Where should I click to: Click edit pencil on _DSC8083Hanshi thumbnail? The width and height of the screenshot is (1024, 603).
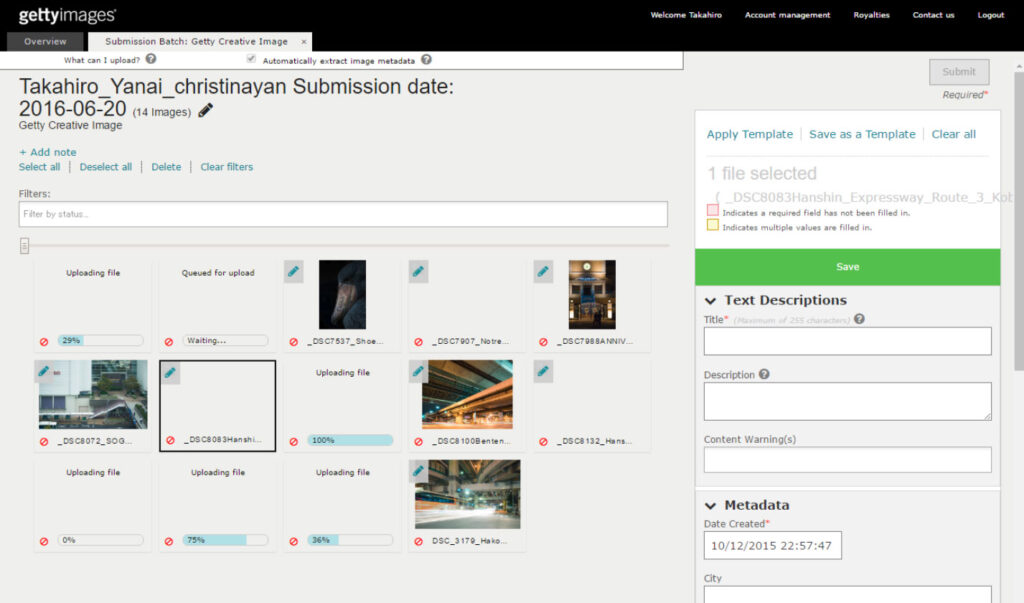coord(169,371)
